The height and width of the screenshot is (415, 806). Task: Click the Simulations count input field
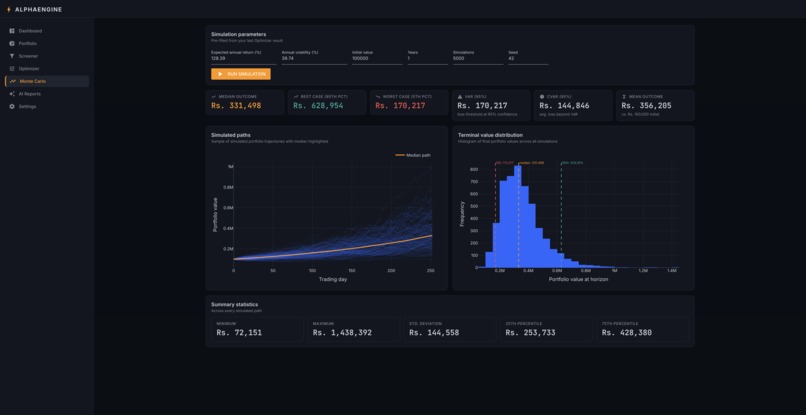pos(478,59)
